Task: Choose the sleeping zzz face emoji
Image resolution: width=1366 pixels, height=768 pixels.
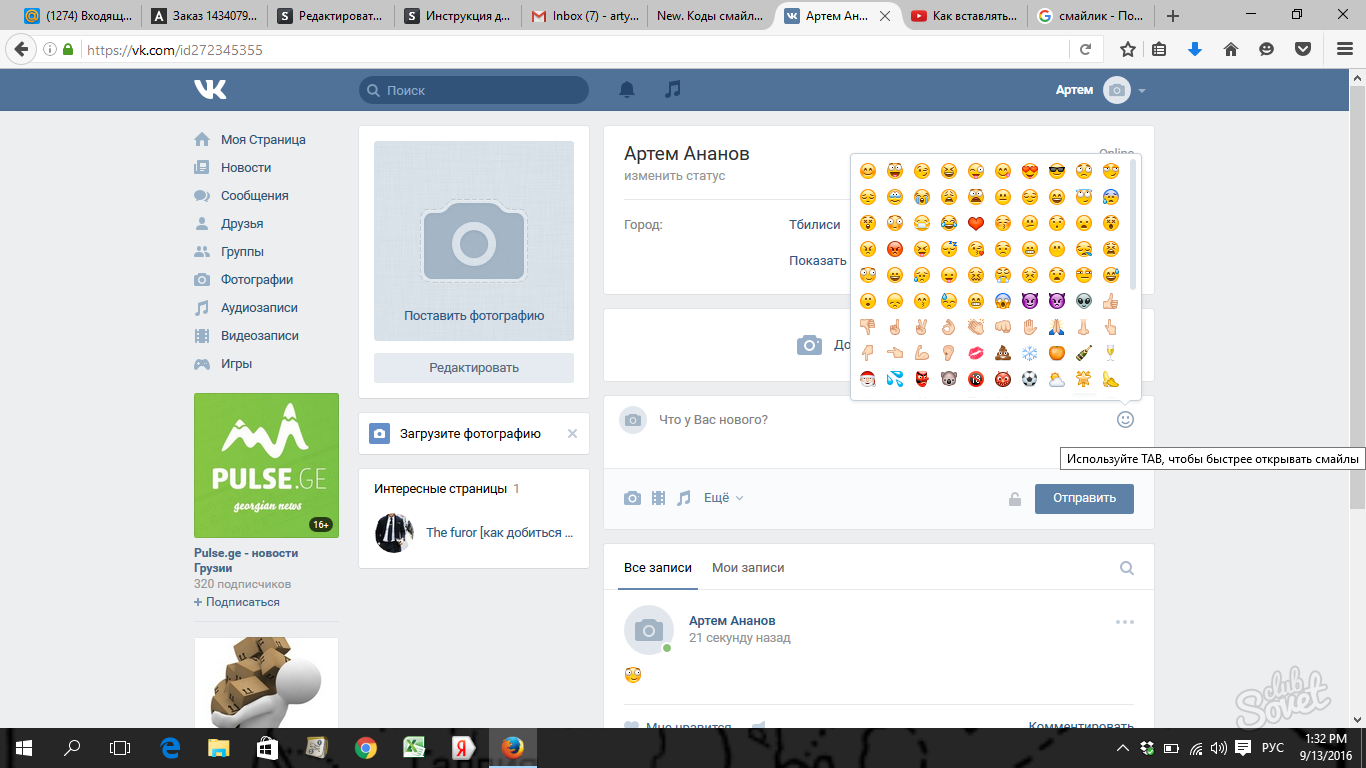Action: click(949, 249)
